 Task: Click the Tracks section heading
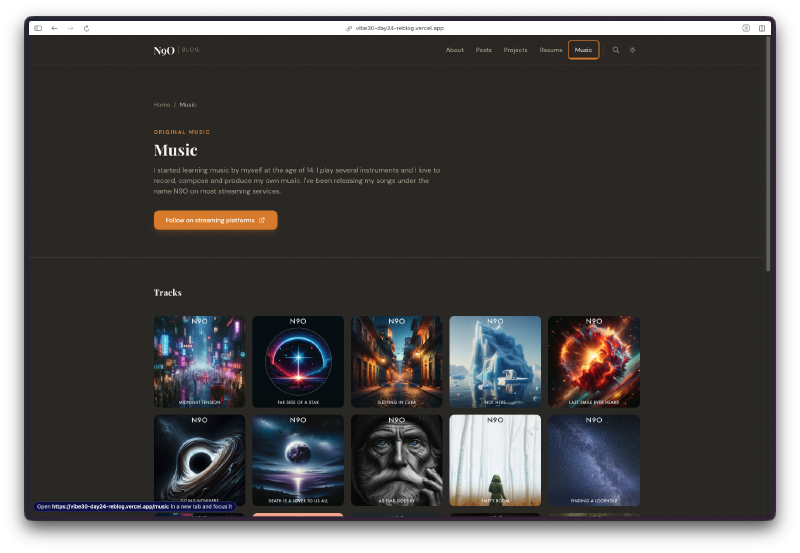point(167,292)
